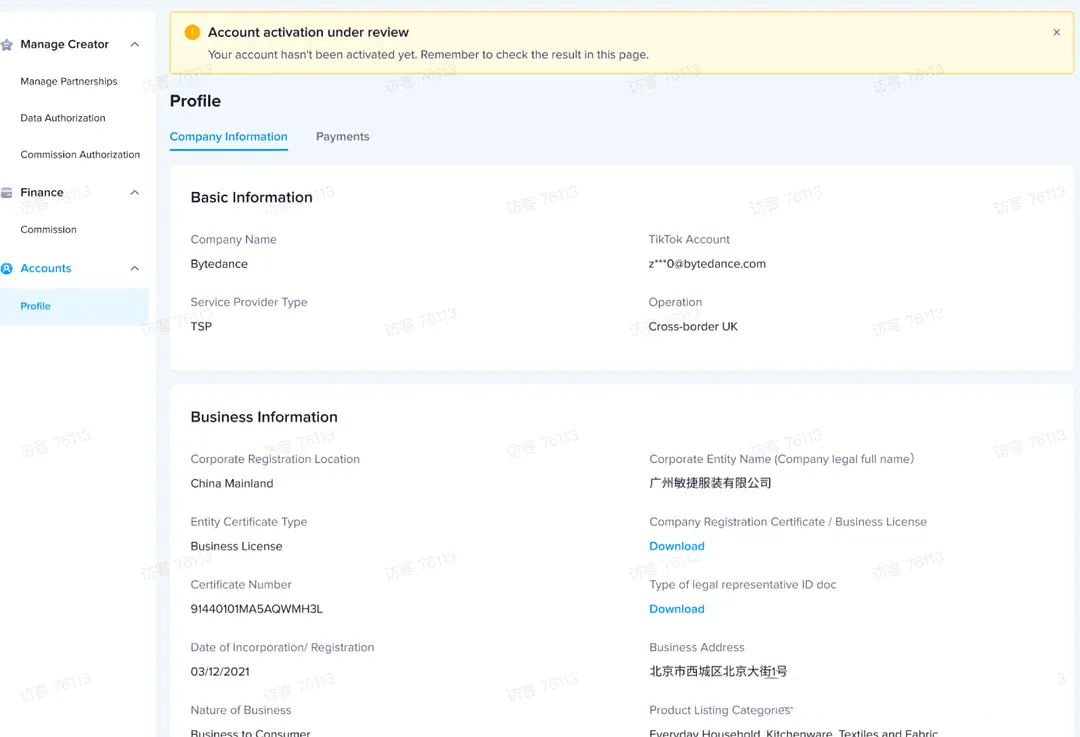
Task: Go to Data Authorization page
Action: [63, 118]
